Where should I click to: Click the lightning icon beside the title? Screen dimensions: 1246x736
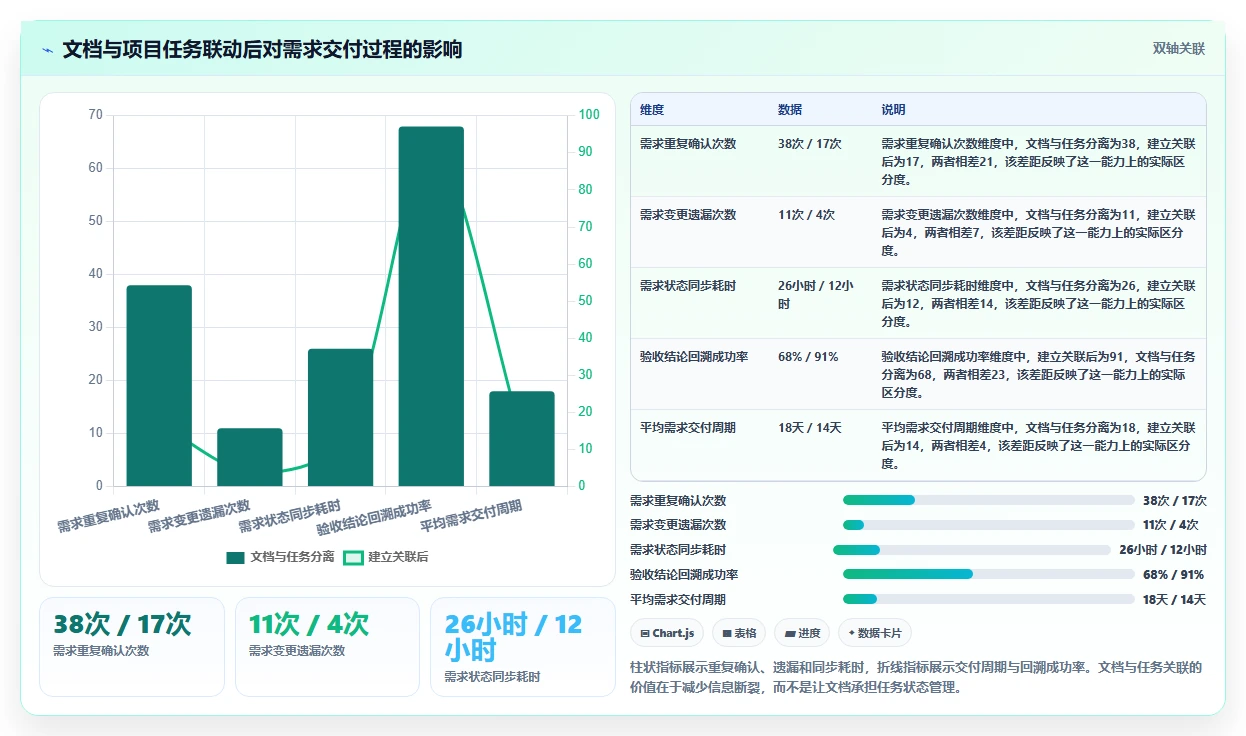pos(48,49)
